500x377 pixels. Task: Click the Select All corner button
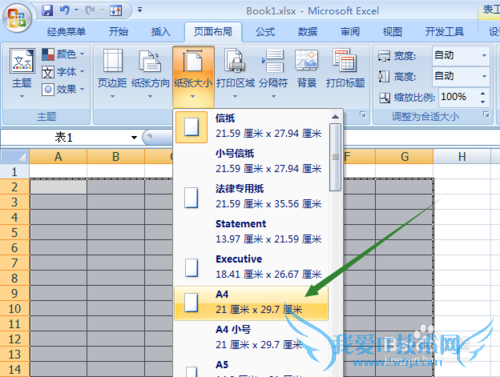[15, 156]
